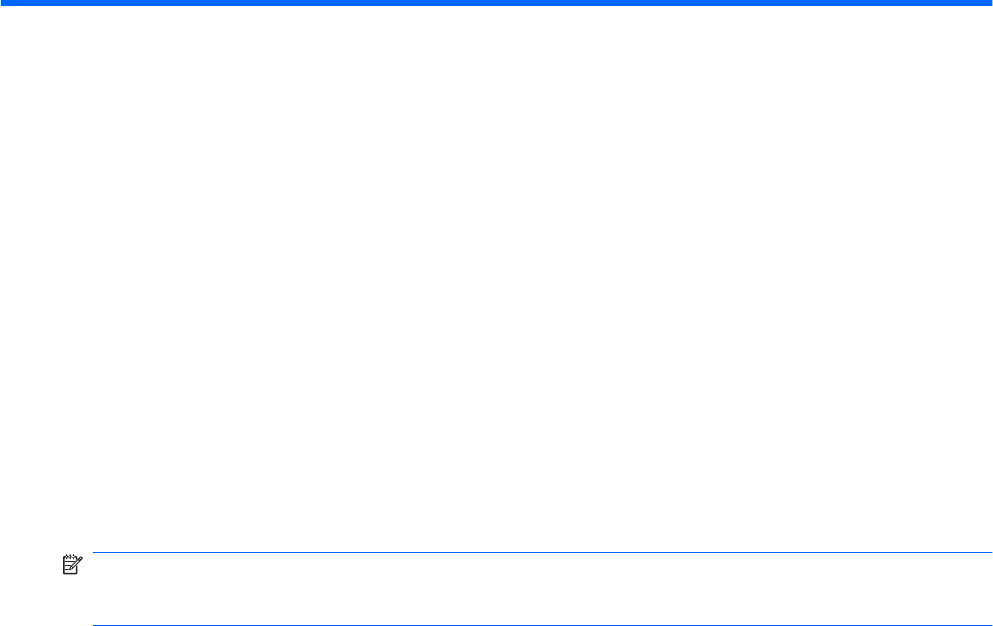Click the lower blue line of the note box
The width and height of the screenshot is (993, 626).
pos(542,625)
